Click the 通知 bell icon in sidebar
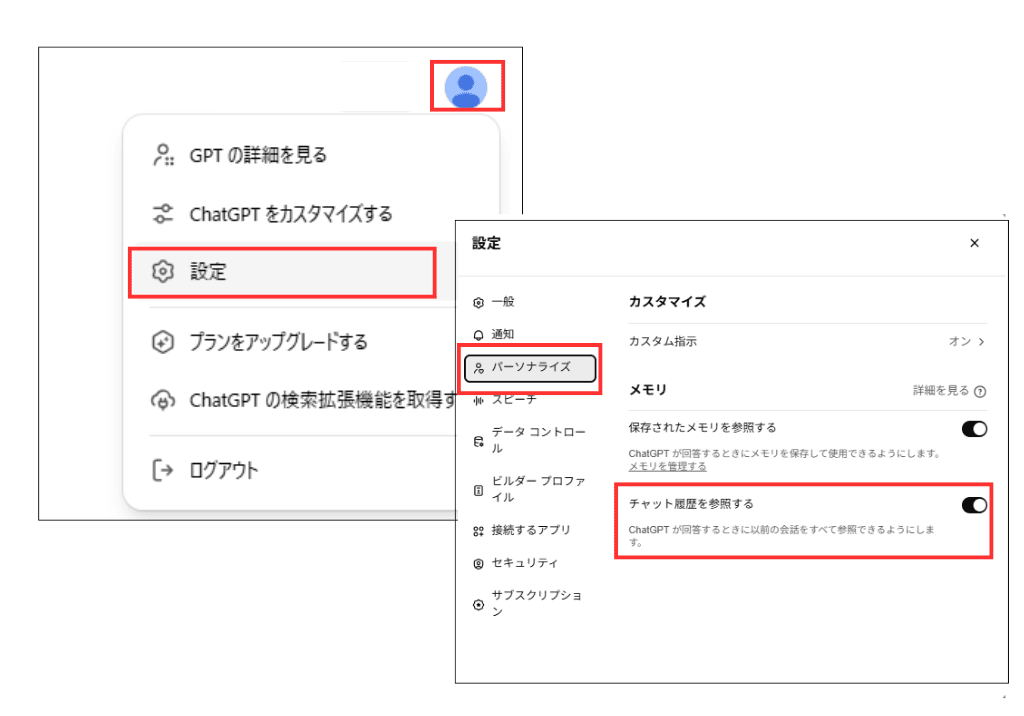The image size is (1024, 716). (478, 335)
